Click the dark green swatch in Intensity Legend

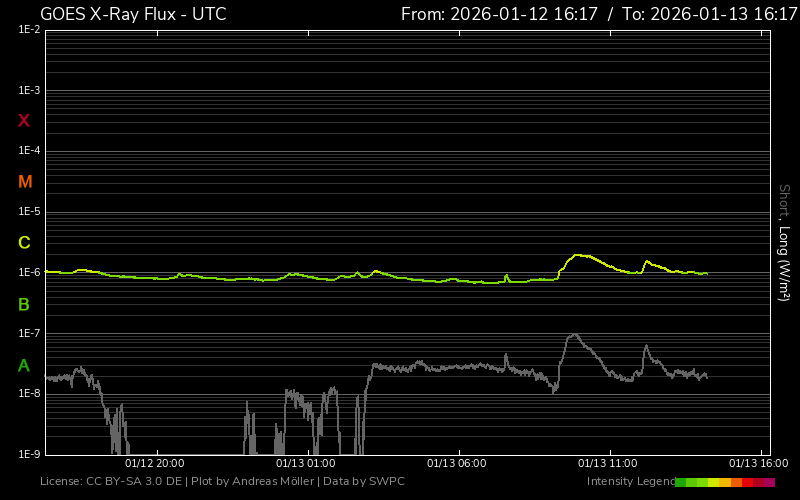(680, 482)
